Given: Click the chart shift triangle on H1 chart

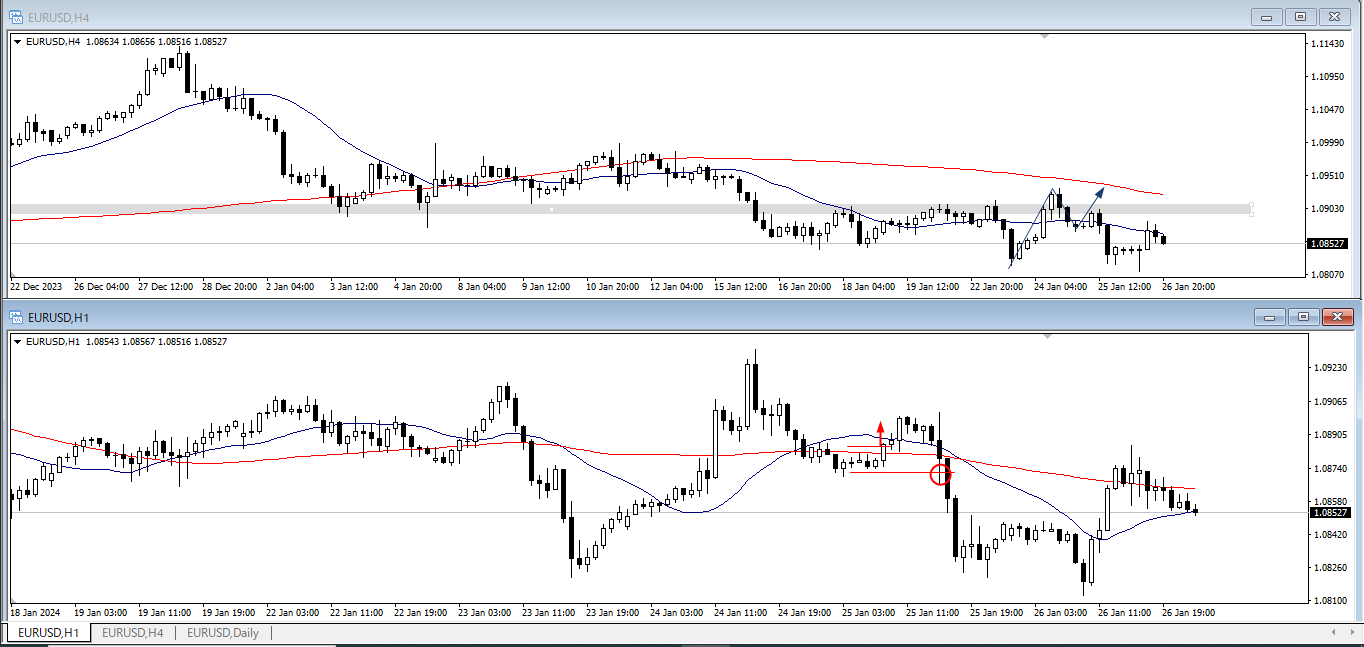Looking at the screenshot, I should point(1045,337).
